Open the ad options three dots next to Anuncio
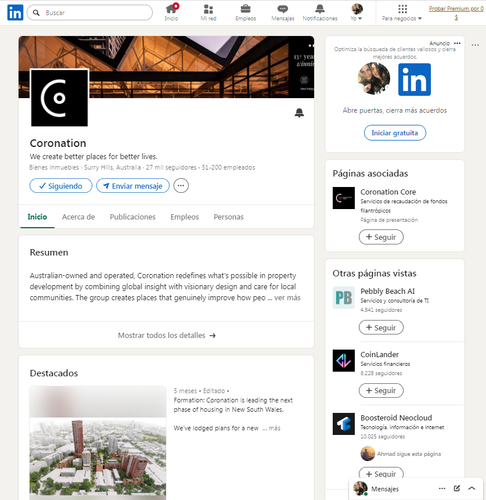Image resolution: width=486 pixels, height=500 pixels. pyautogui.click(x=457, y=43)
